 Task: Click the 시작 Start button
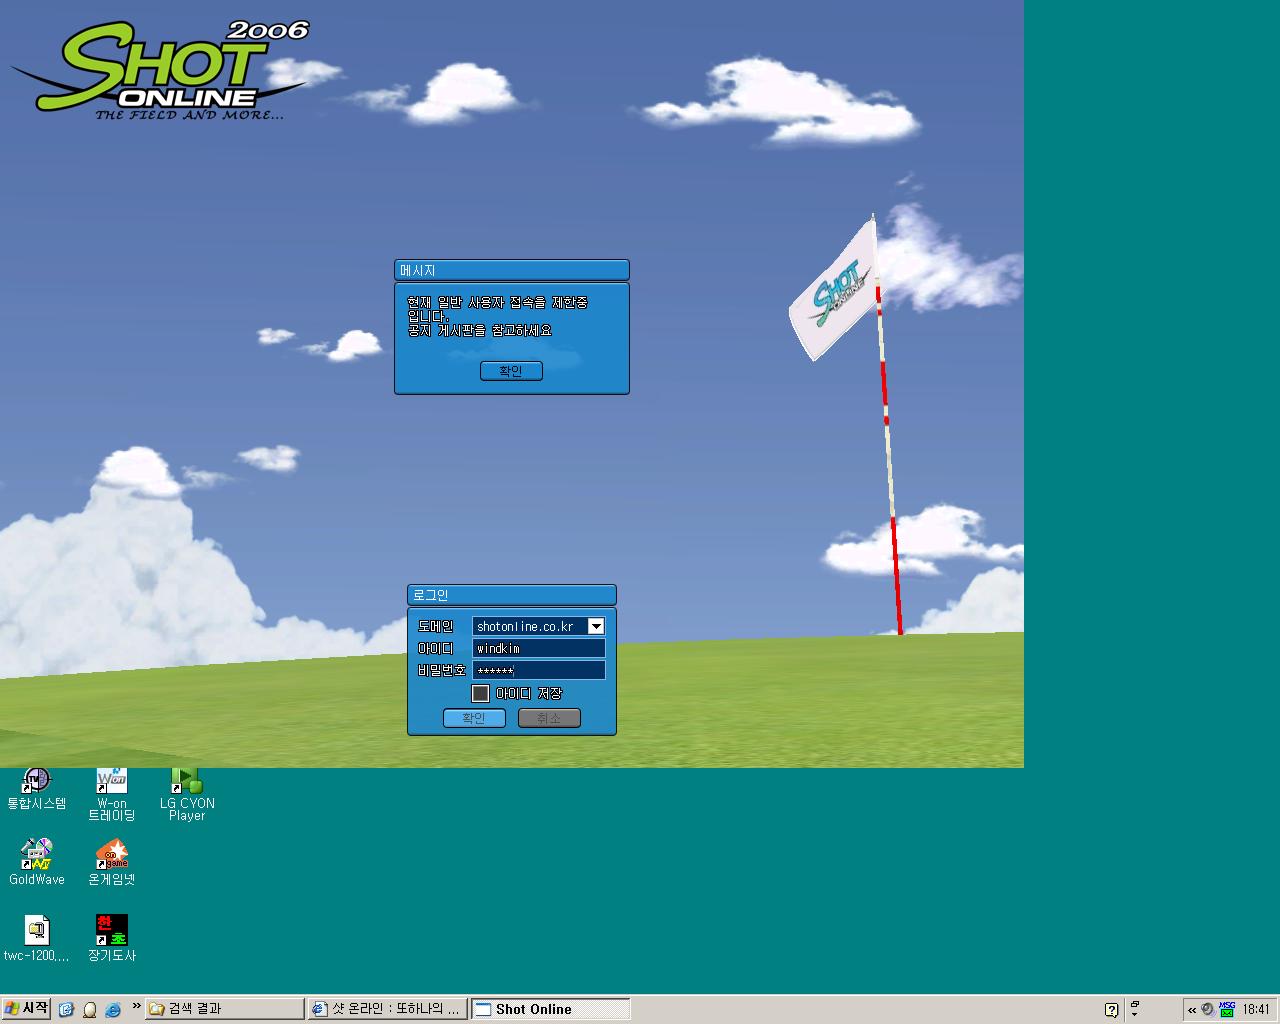pos(26,1008)
